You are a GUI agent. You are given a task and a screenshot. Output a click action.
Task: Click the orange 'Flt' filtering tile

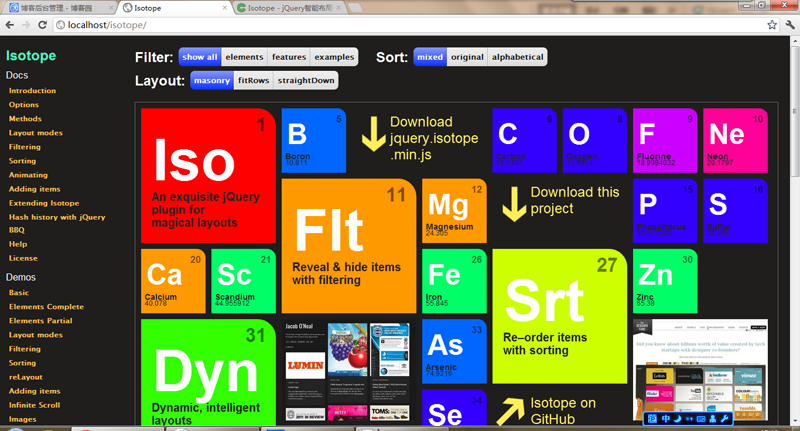[x=349, y=246]
